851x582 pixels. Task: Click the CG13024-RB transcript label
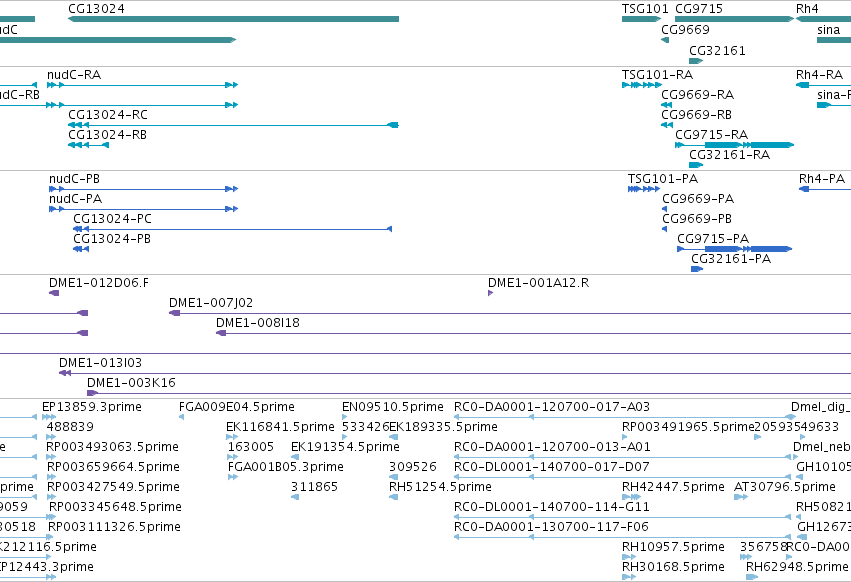(107, 135)
